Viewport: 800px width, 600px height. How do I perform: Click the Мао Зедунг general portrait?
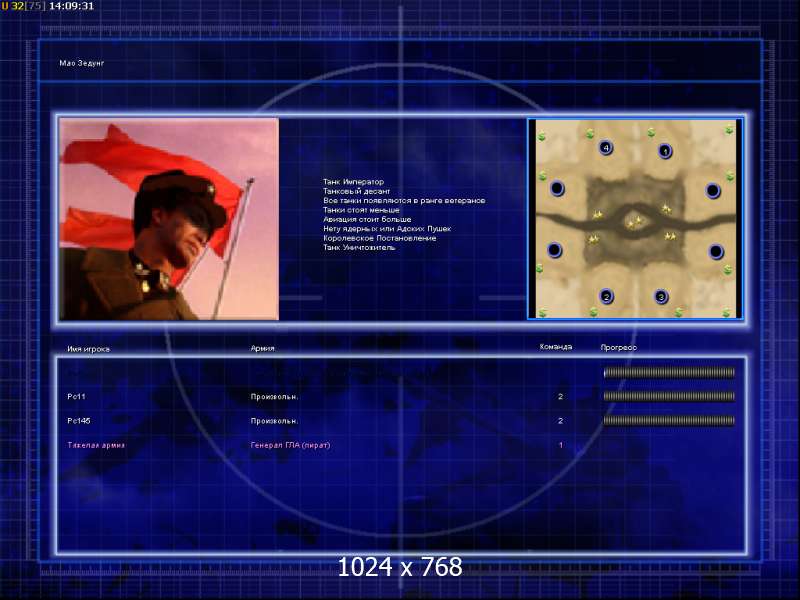point(169,219)
